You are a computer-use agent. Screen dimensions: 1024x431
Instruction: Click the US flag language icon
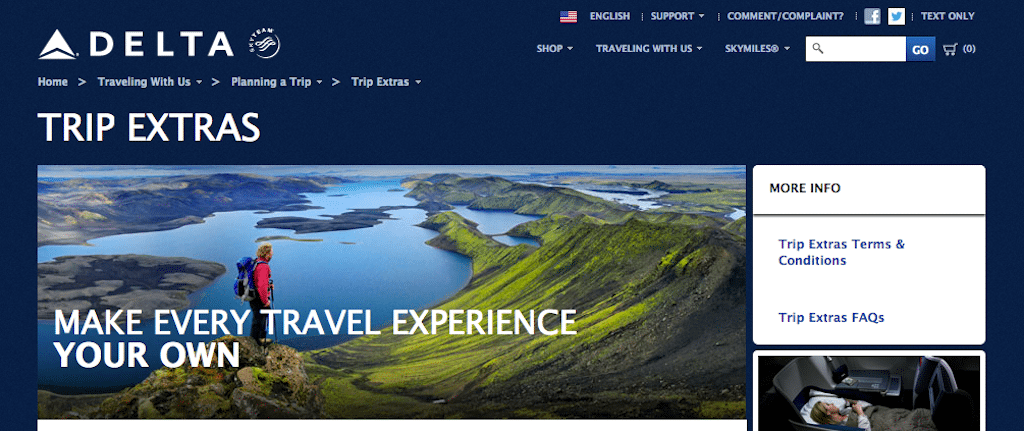click(568, 16)
